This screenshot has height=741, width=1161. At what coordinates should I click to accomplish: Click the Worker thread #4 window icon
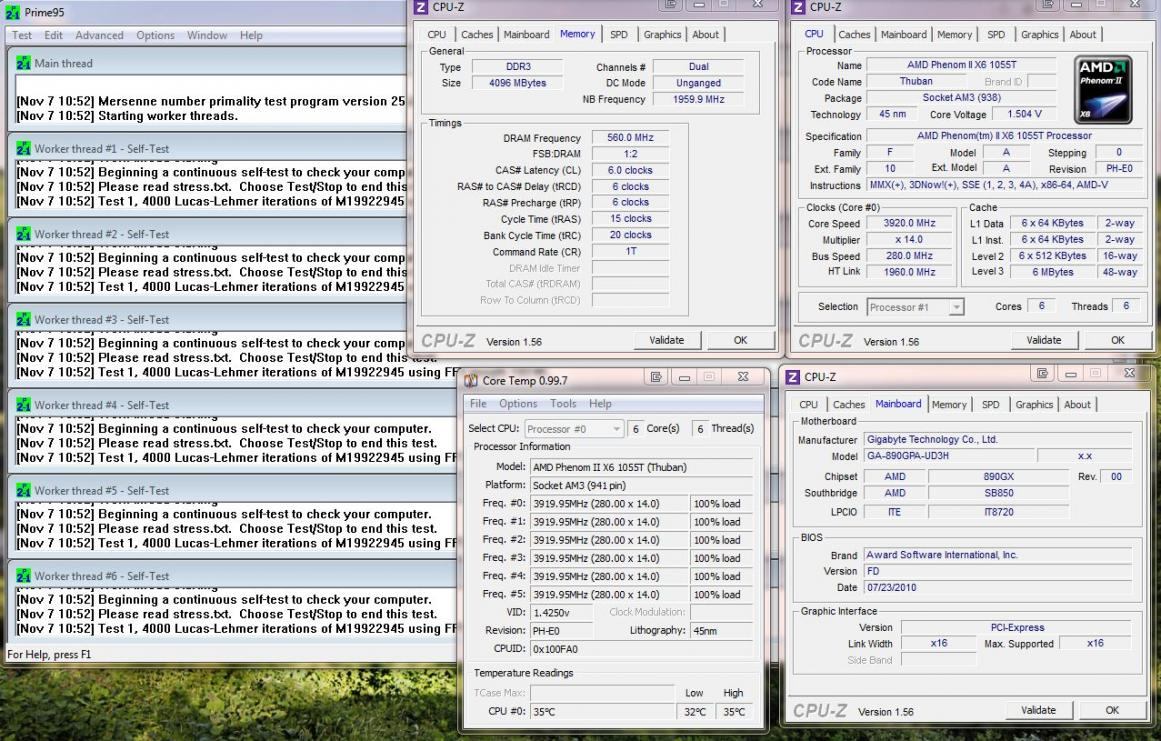[x=24, y=405]
